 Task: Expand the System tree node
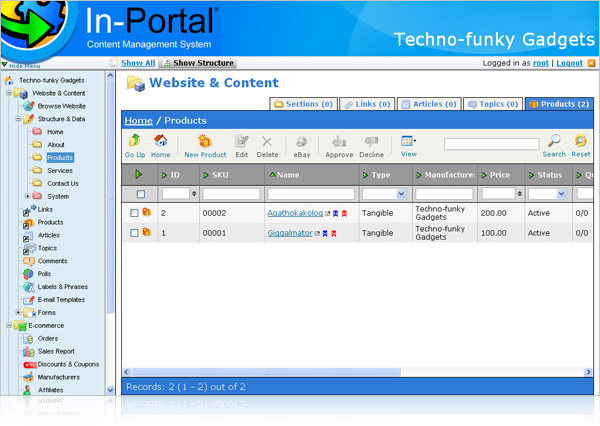(x=28, y=196)
